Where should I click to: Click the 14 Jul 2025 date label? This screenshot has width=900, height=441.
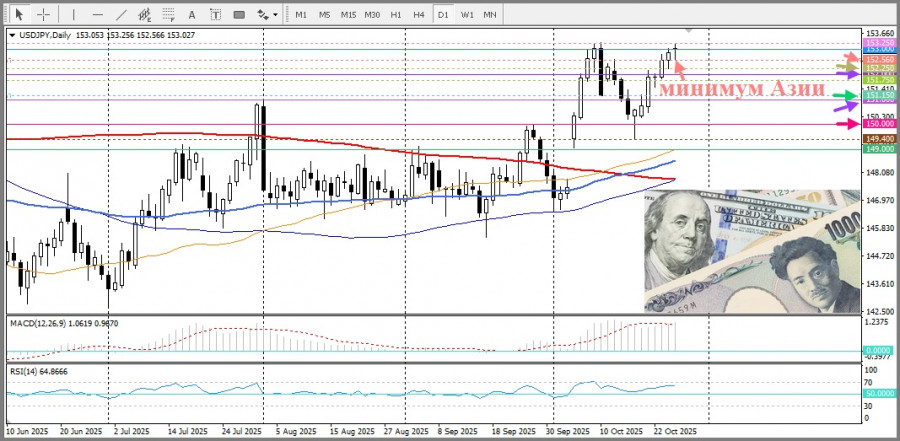coord(188,431)
